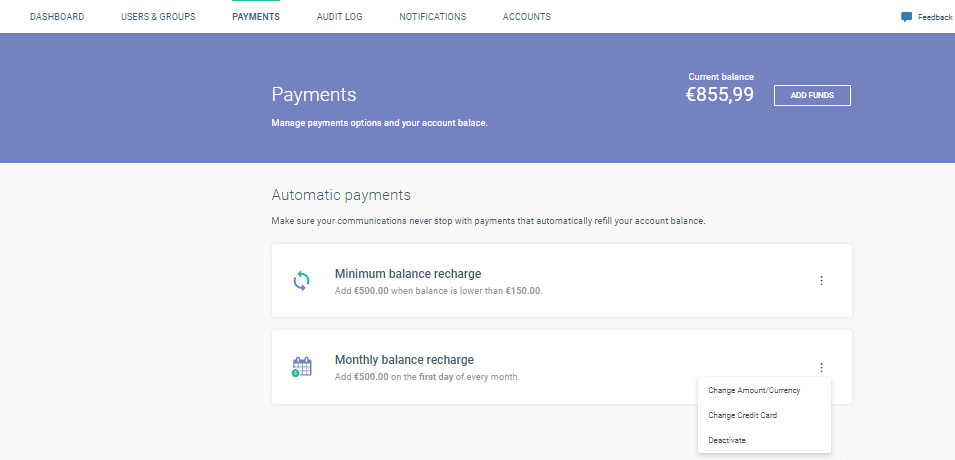This screenshot has width=955, height=460.
Task: Open the Notifications tab
Action: pyautogui.click(x=432, y=17)
